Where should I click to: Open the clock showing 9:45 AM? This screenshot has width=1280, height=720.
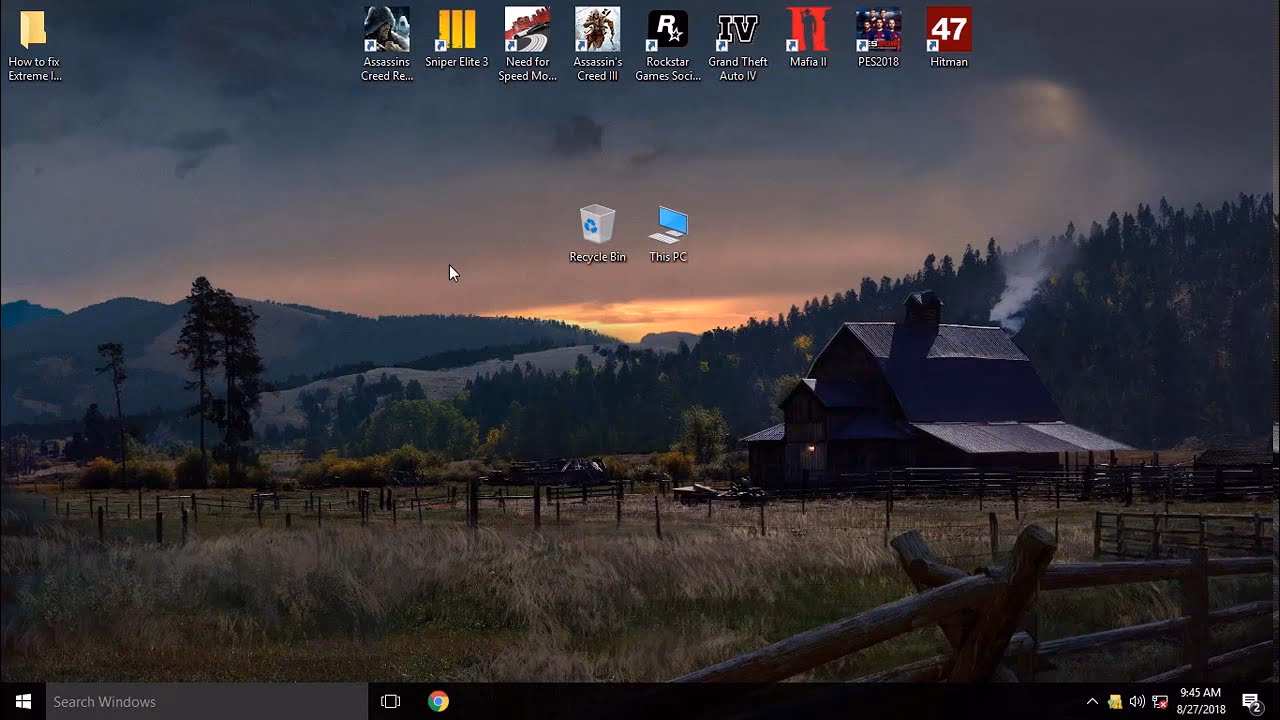(x=1201, y=701)
